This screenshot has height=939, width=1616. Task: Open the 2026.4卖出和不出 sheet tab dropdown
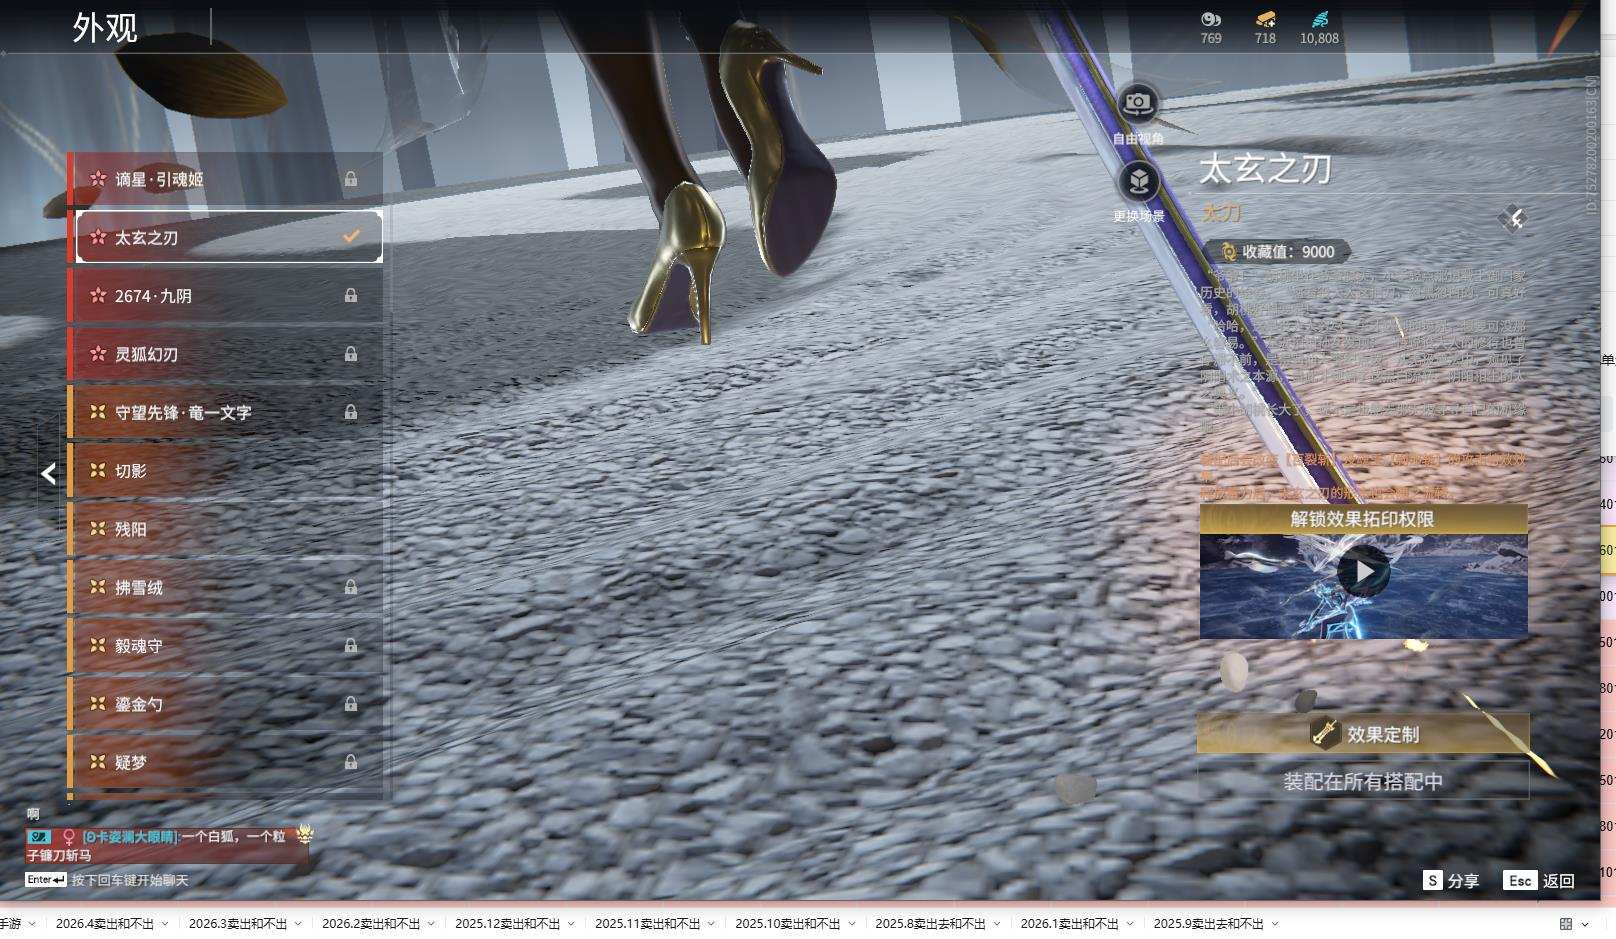tap(165, 924)
